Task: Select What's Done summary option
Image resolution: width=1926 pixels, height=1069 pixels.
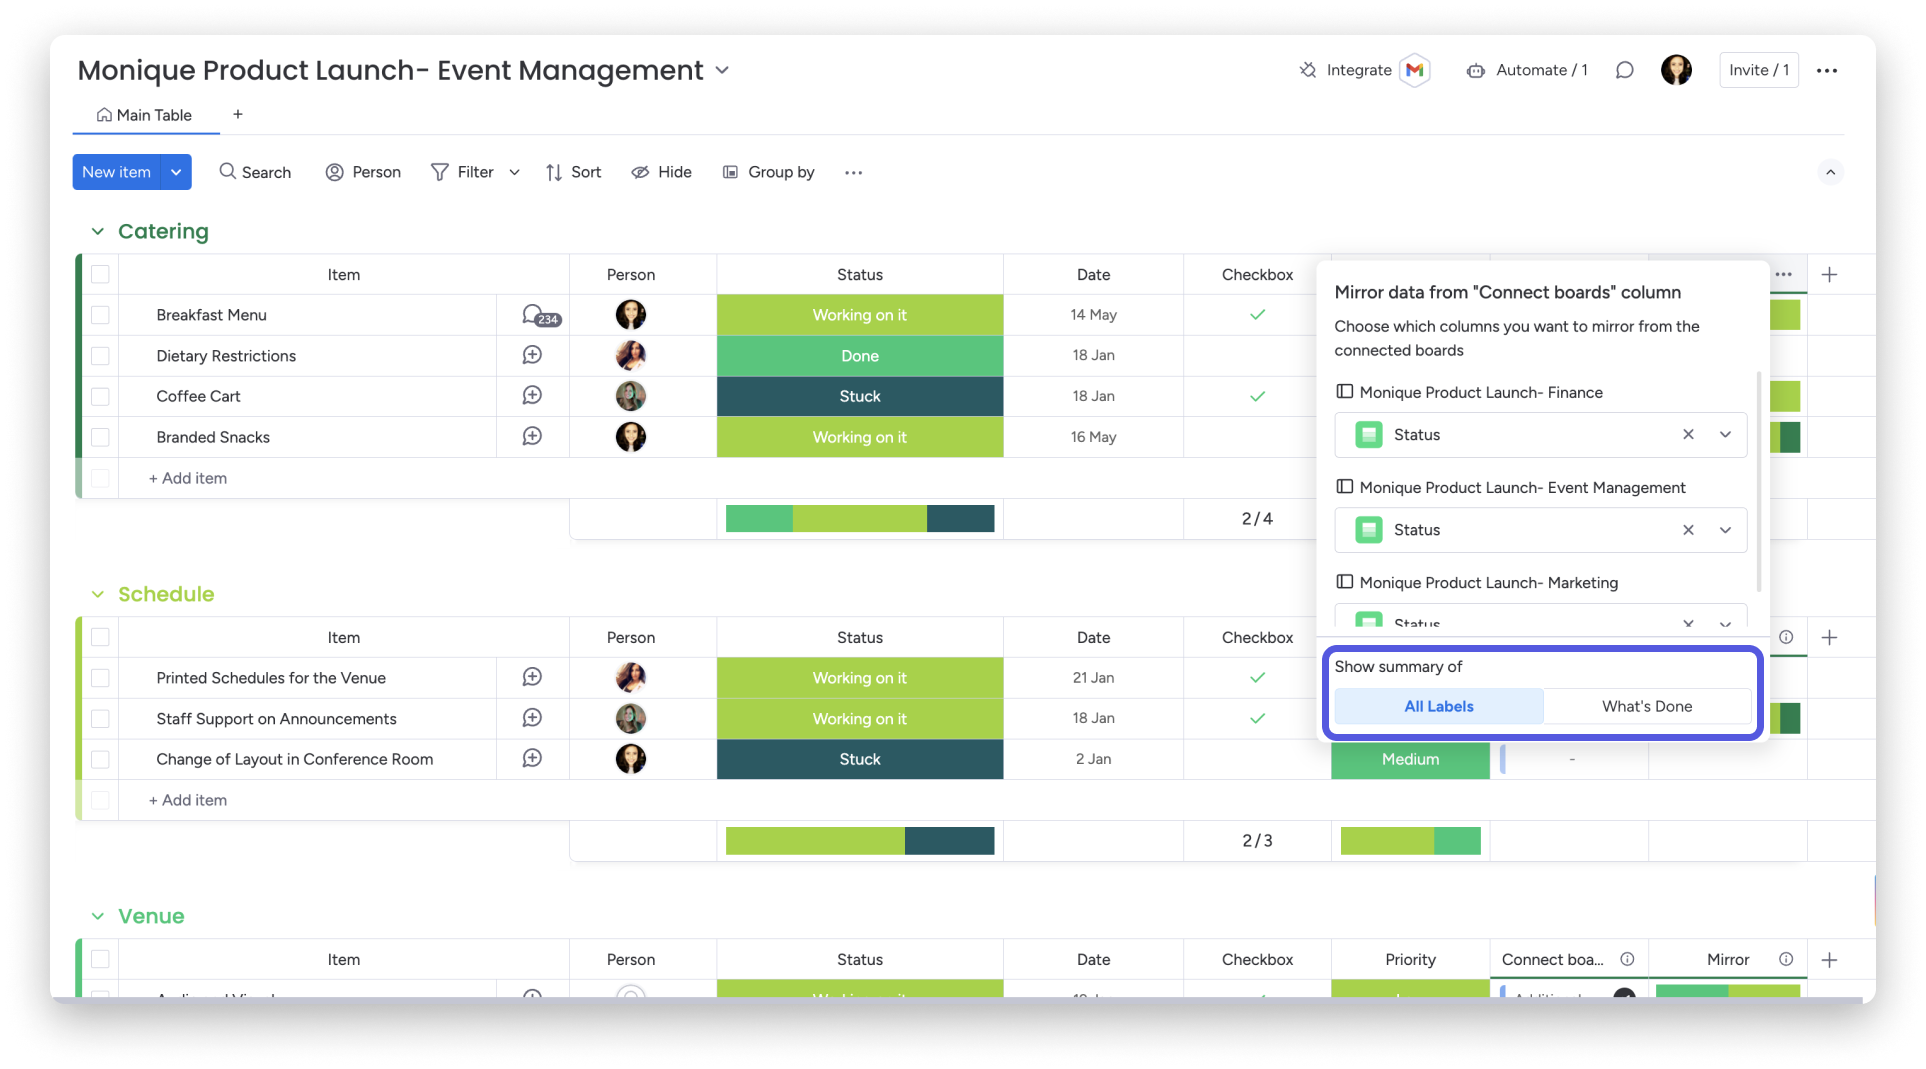Action: (1647, 706)
